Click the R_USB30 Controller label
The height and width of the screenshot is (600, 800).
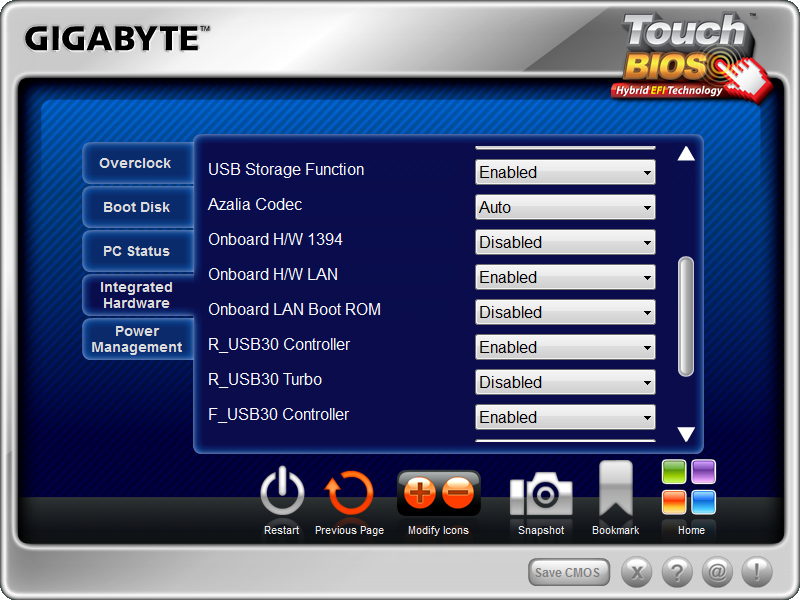point(279,344)
